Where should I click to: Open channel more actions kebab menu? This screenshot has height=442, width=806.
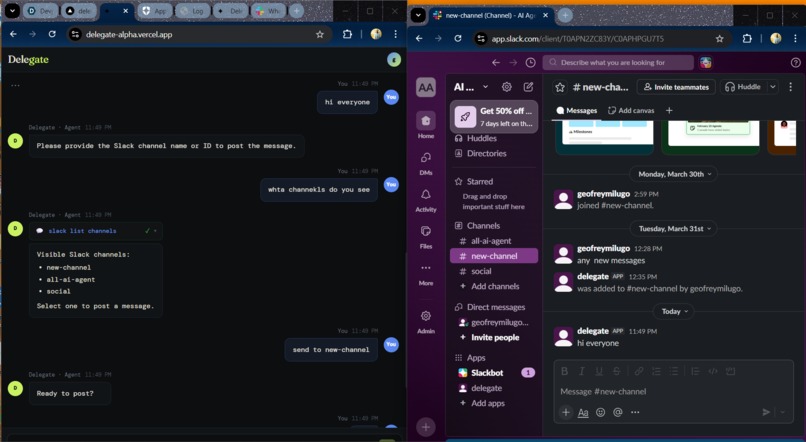pyautogui.click(x=791, y=87)
